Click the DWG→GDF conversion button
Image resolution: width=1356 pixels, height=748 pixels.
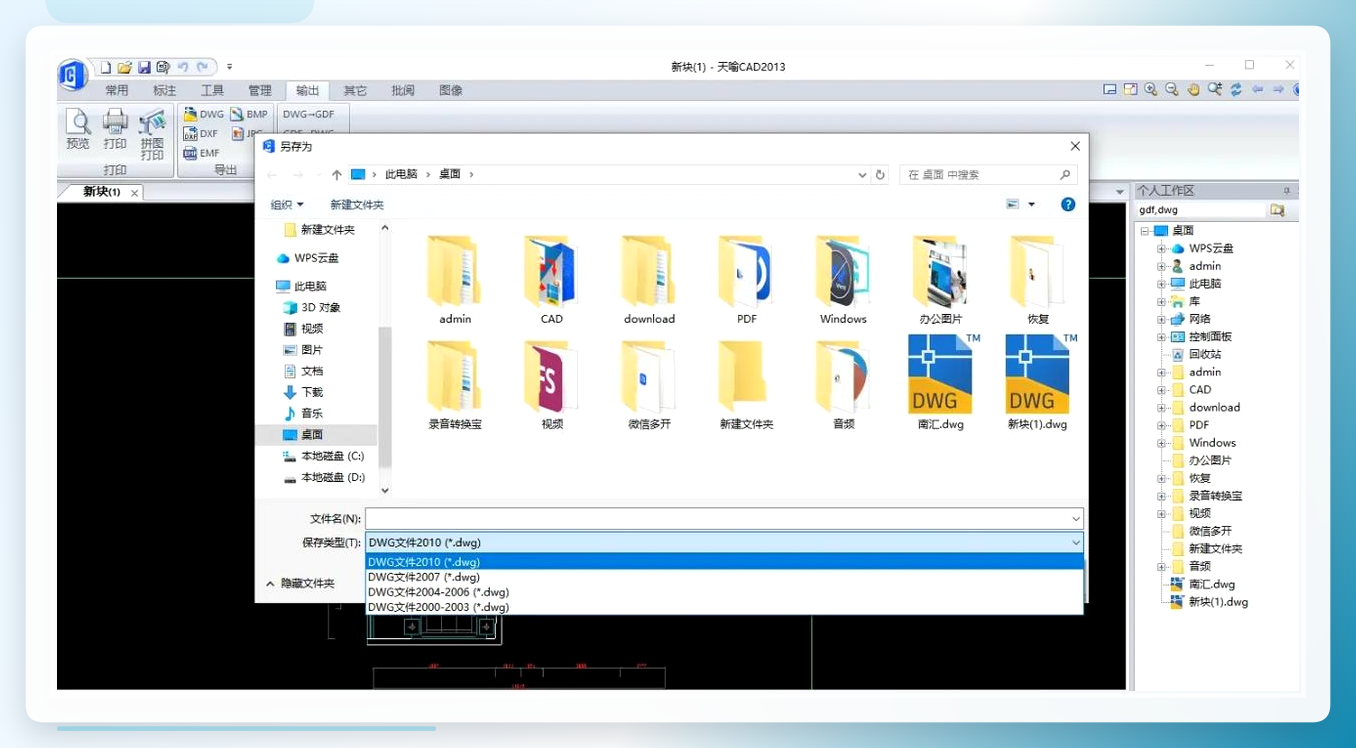click(308, 114)
